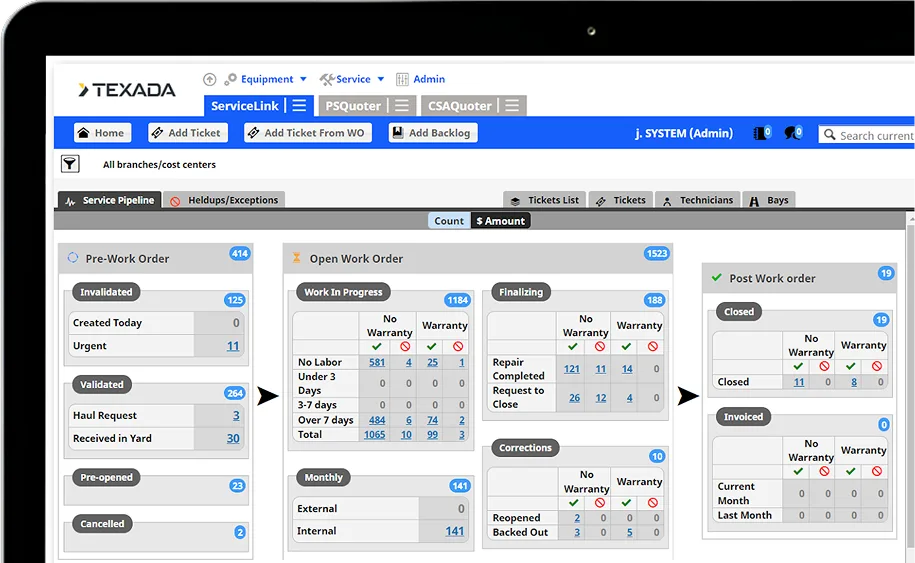Viewport: 915px width, 563px height.
Task: Click the Finalizing section label
Action: [521, 292]
